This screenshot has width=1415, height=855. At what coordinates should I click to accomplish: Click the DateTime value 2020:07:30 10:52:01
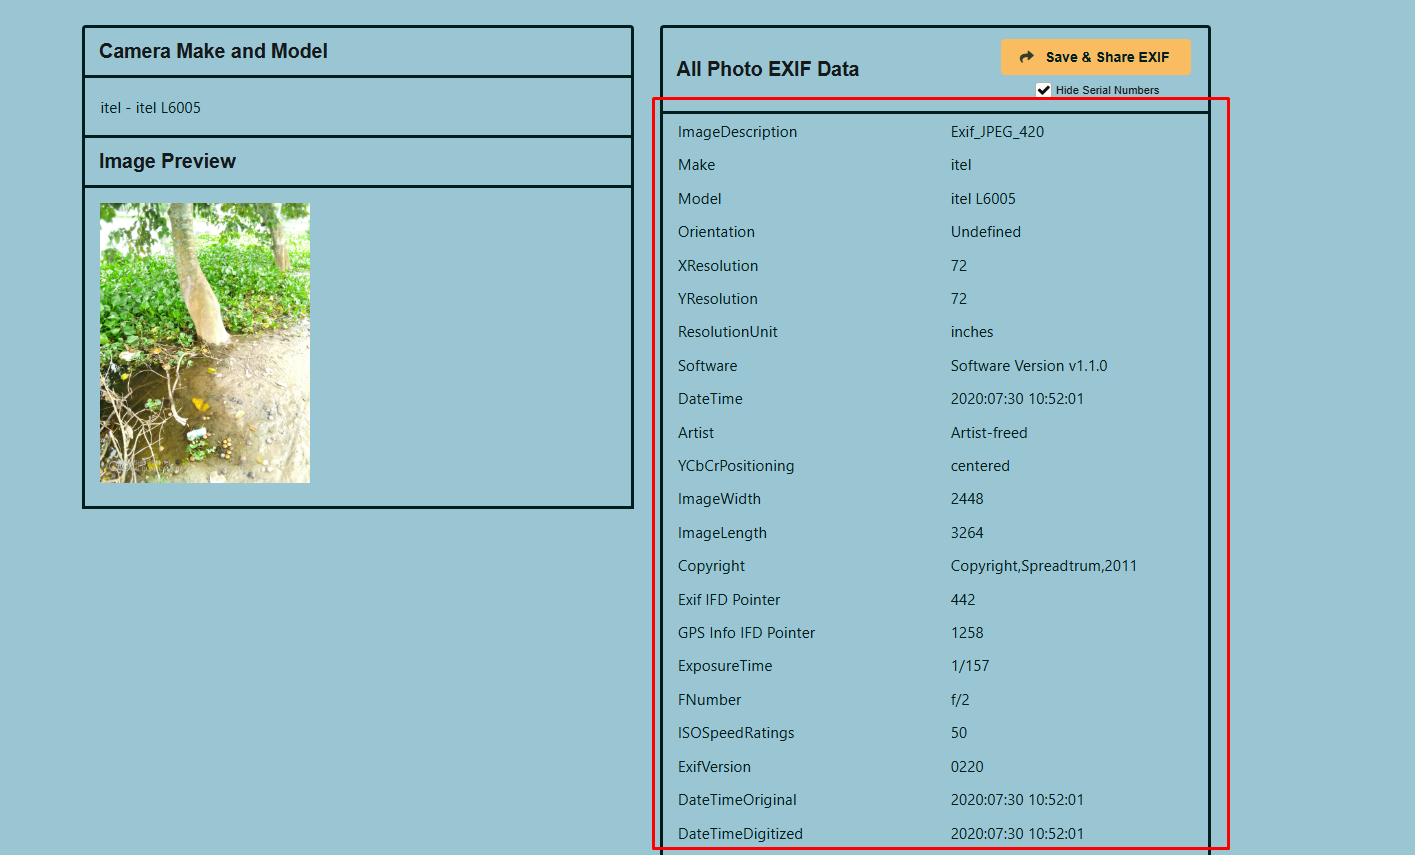pos(1017,398)
